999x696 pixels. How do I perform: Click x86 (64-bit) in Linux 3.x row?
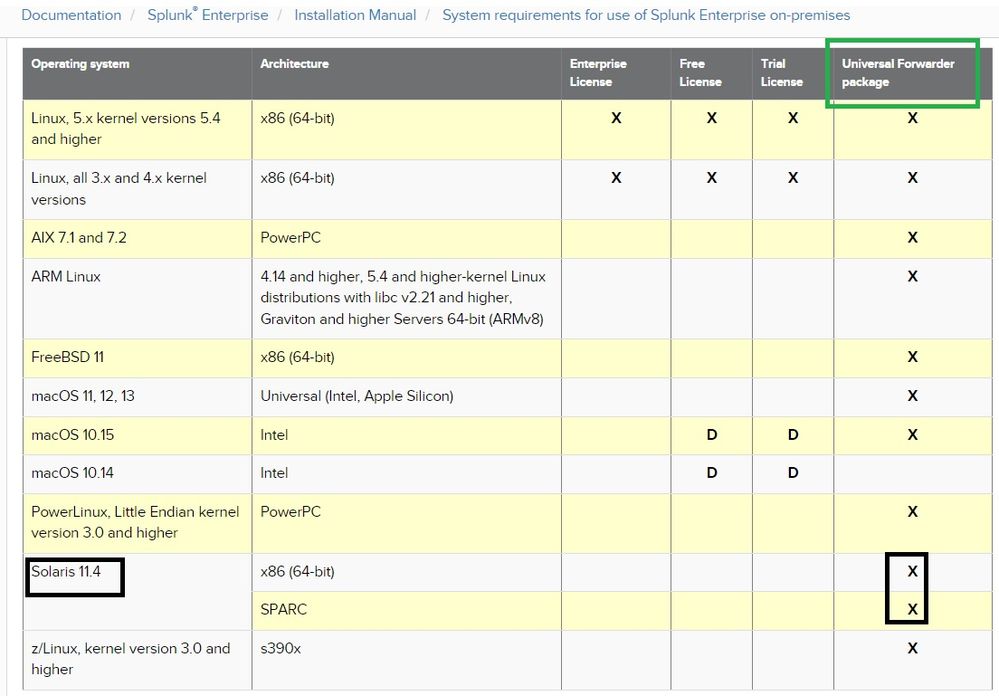tap(406, 189)
